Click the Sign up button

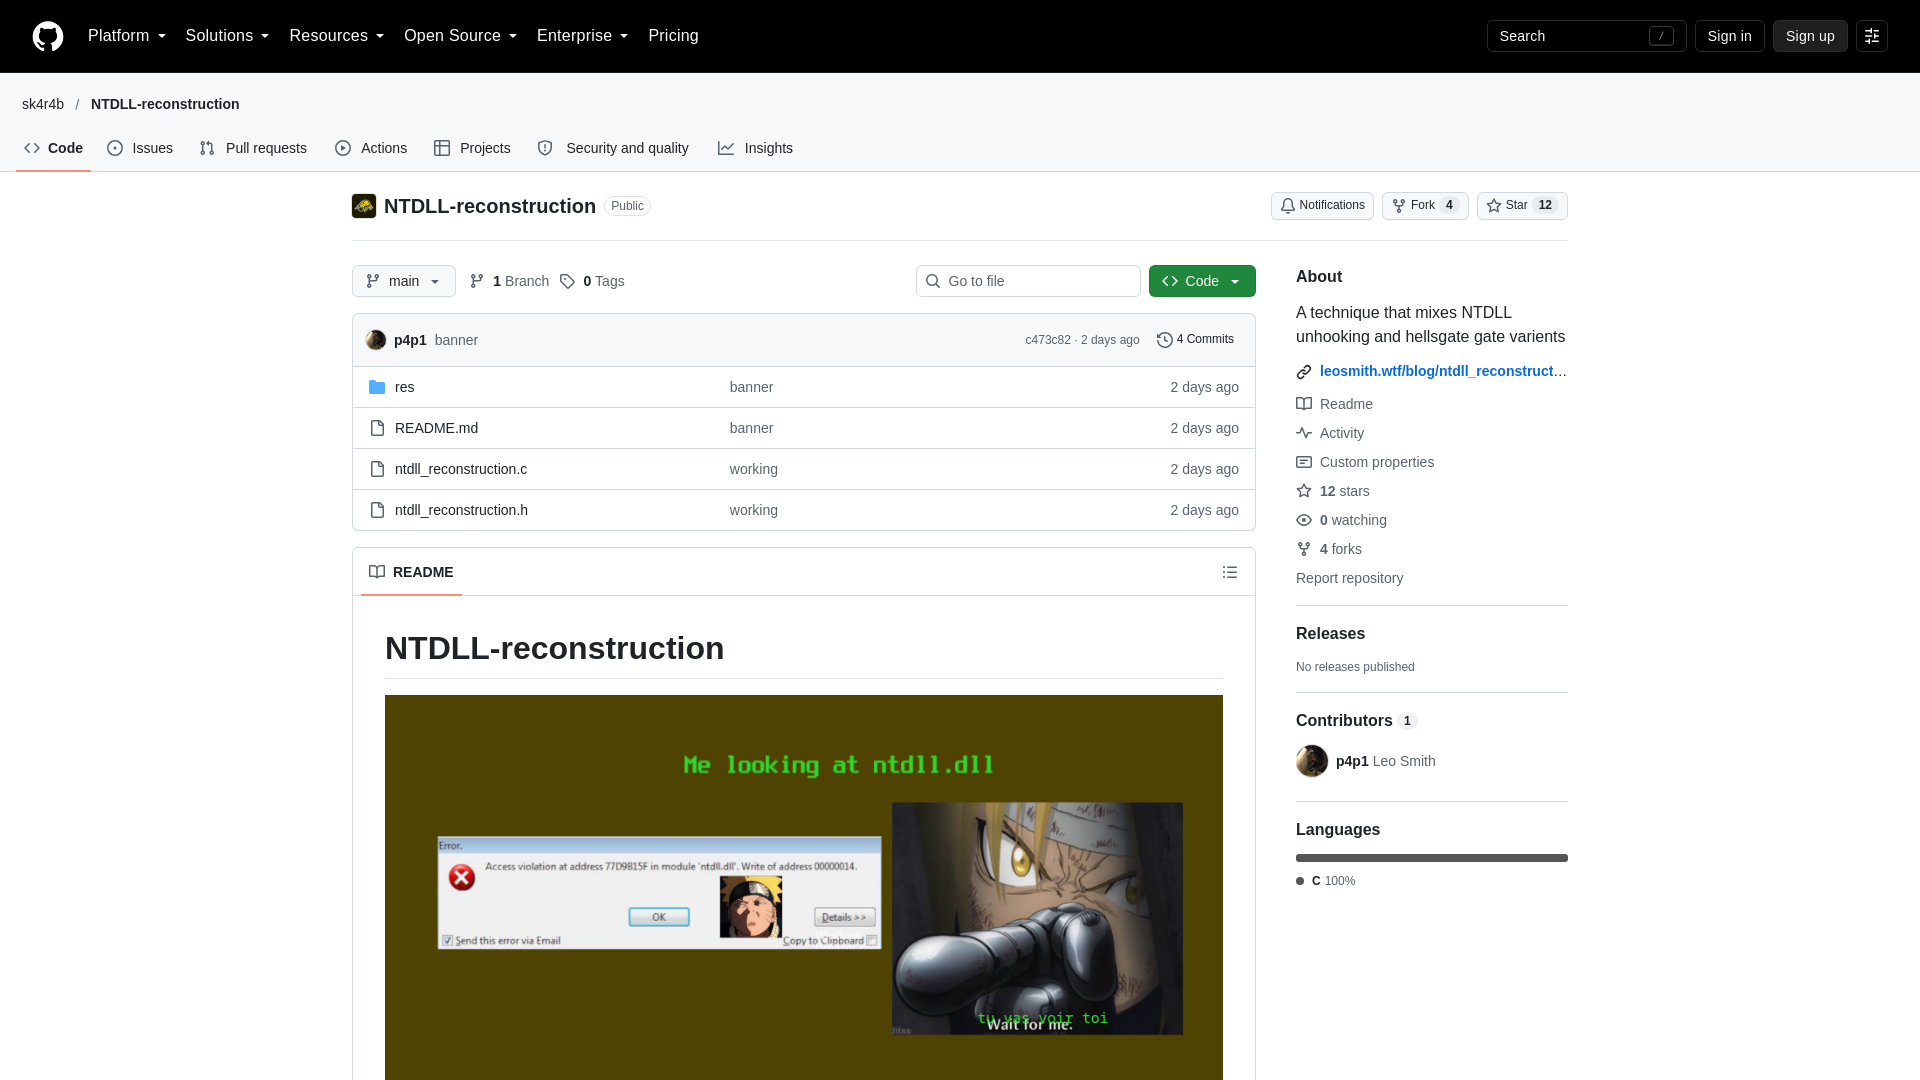coord(1810,36)
